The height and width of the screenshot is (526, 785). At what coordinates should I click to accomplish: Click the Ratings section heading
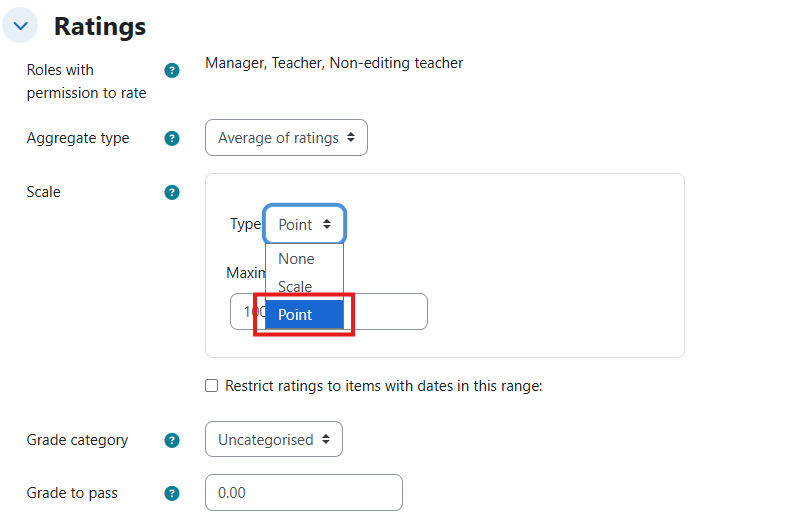[x=100, y=26]
